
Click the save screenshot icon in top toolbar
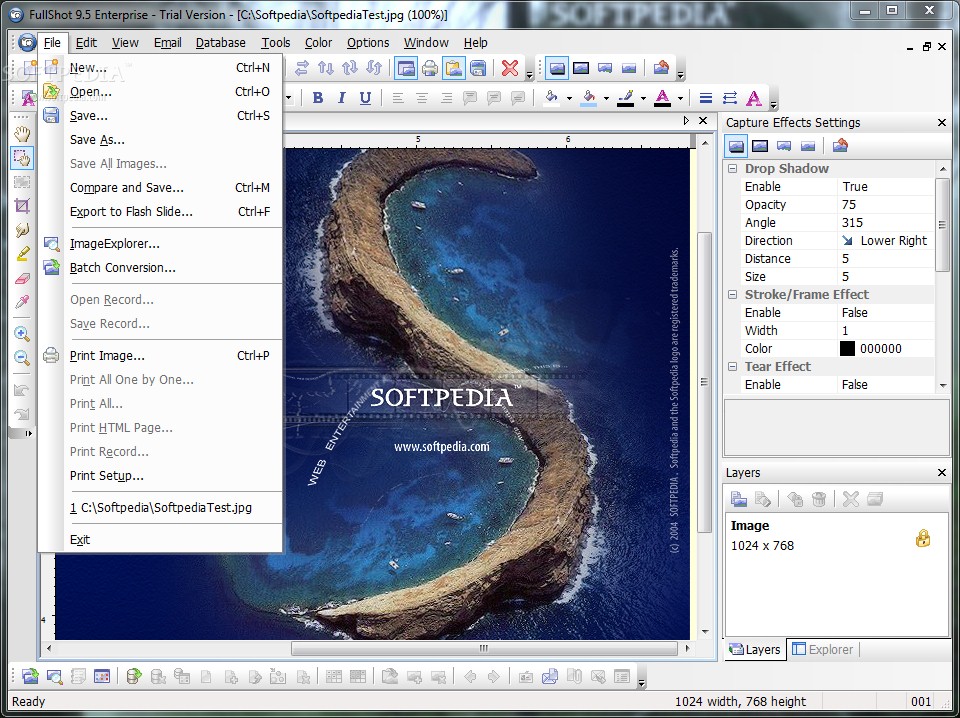point(478,68)
